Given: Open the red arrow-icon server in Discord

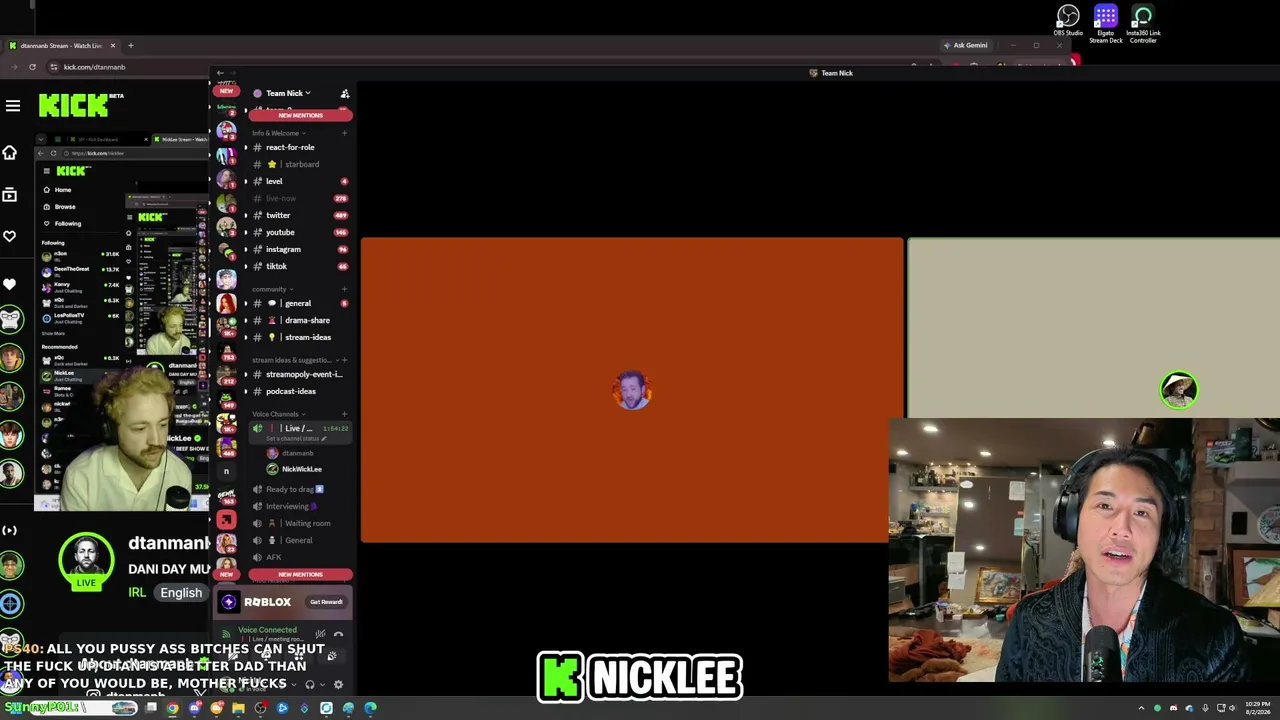Looking at the screenshot, I should (227, 520).
